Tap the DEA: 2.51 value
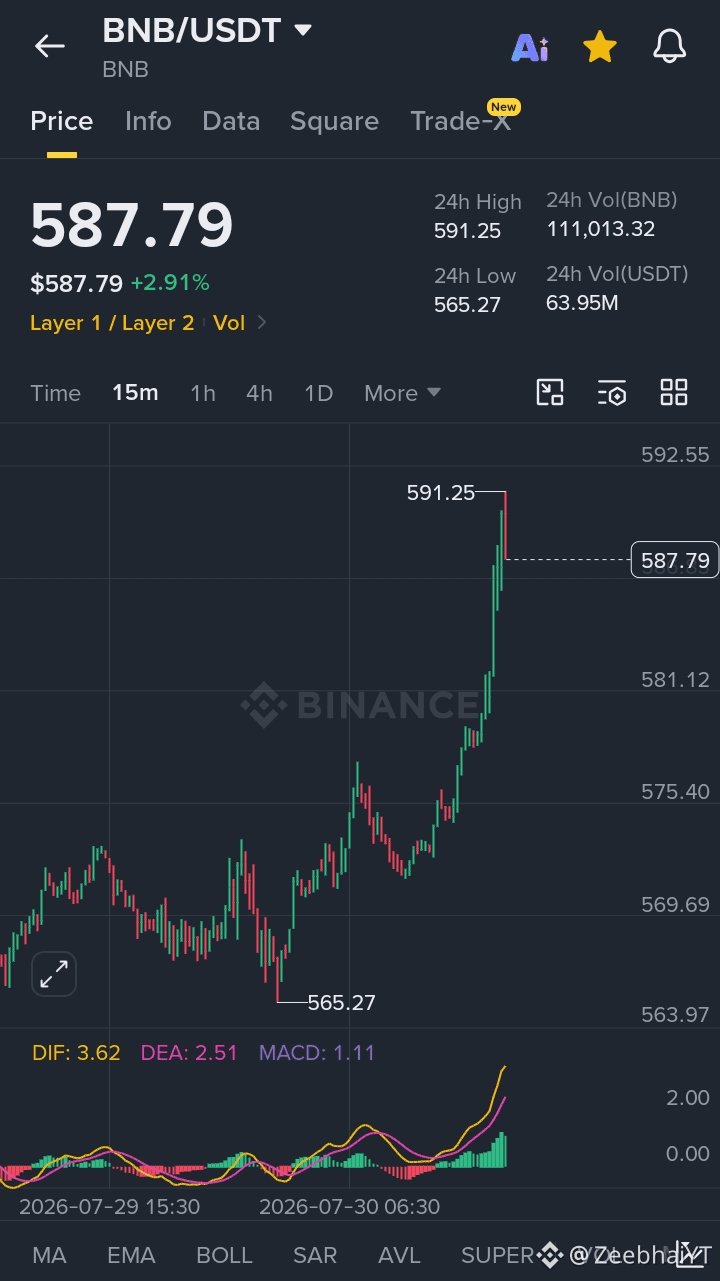Viewport: 720px width, 1281px height. click(x=189, y=1052)
